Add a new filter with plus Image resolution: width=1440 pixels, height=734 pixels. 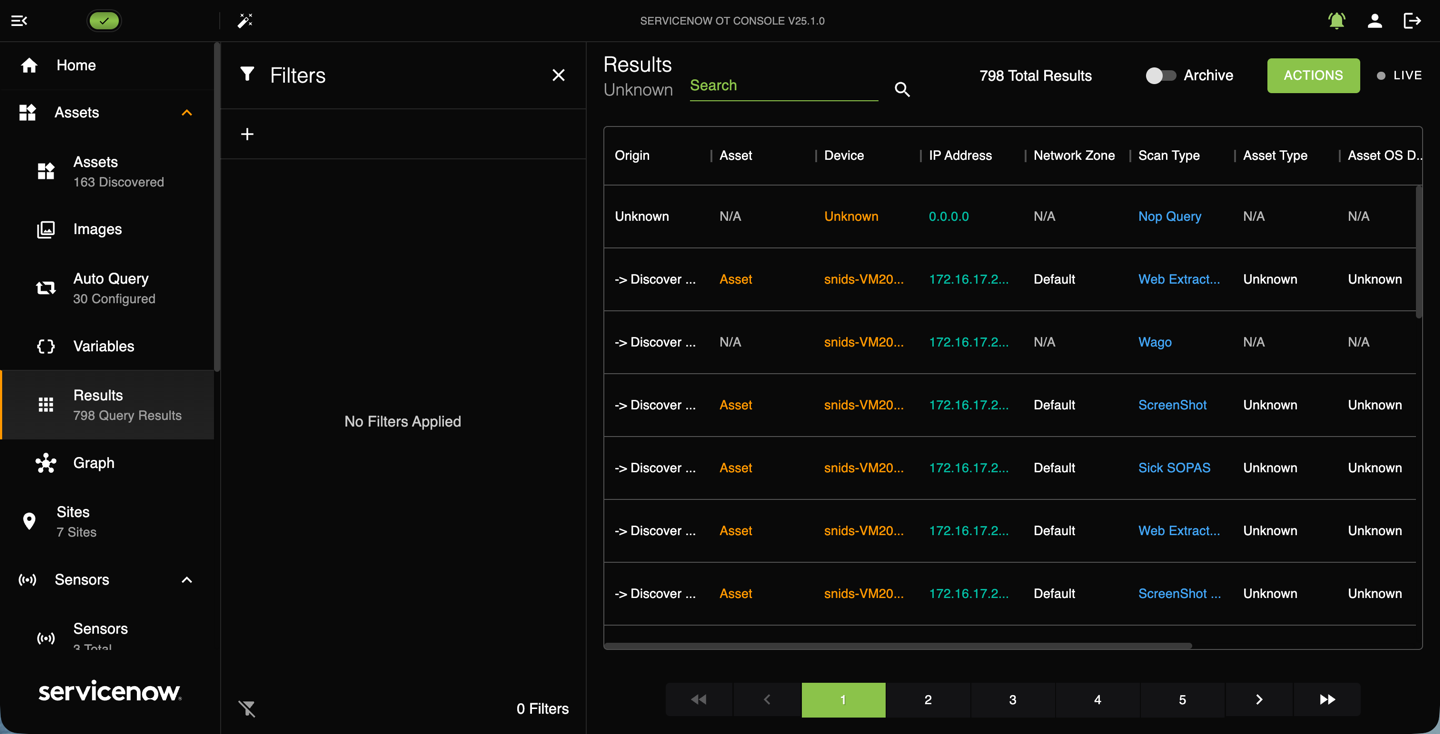[247, 134]
